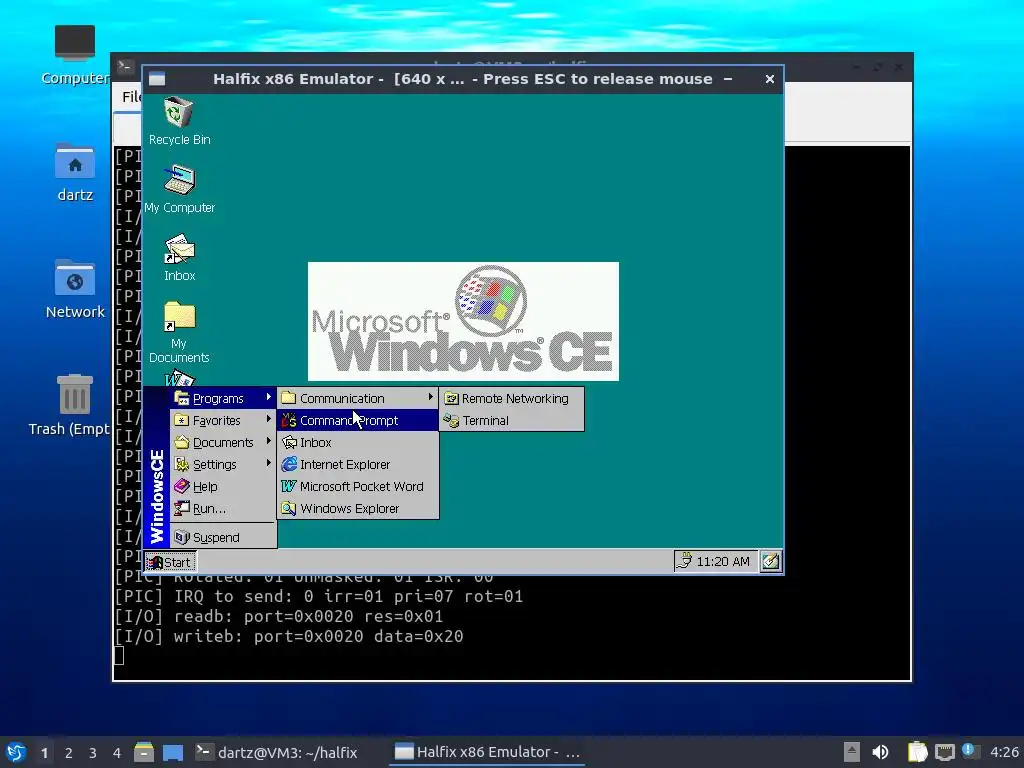Open the dartz home folder icon
This screenshot has width=1024, height=768.
tap(74, 172)
